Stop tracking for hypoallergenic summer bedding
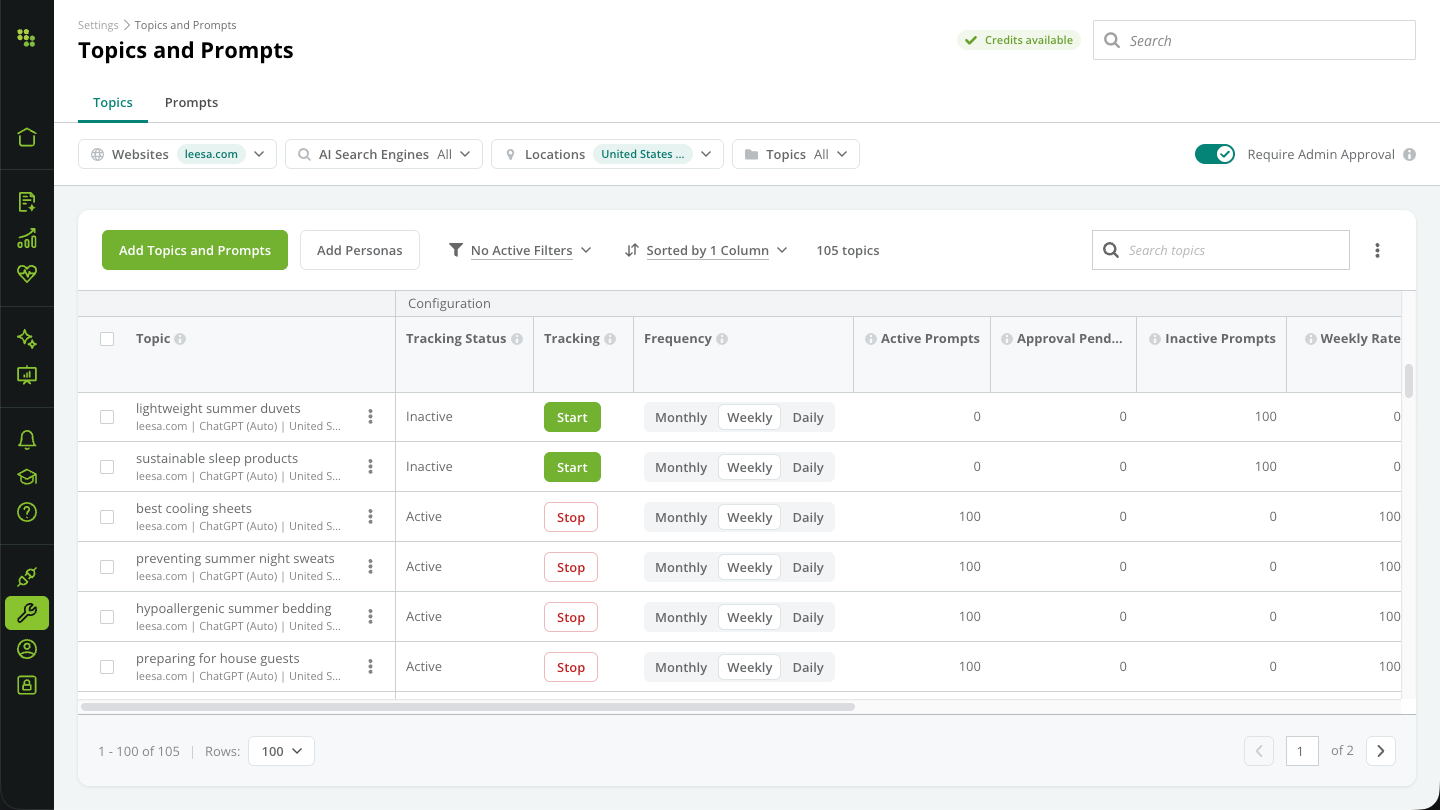This screenshot has height=810, width=1440. [x=571, y=617]
